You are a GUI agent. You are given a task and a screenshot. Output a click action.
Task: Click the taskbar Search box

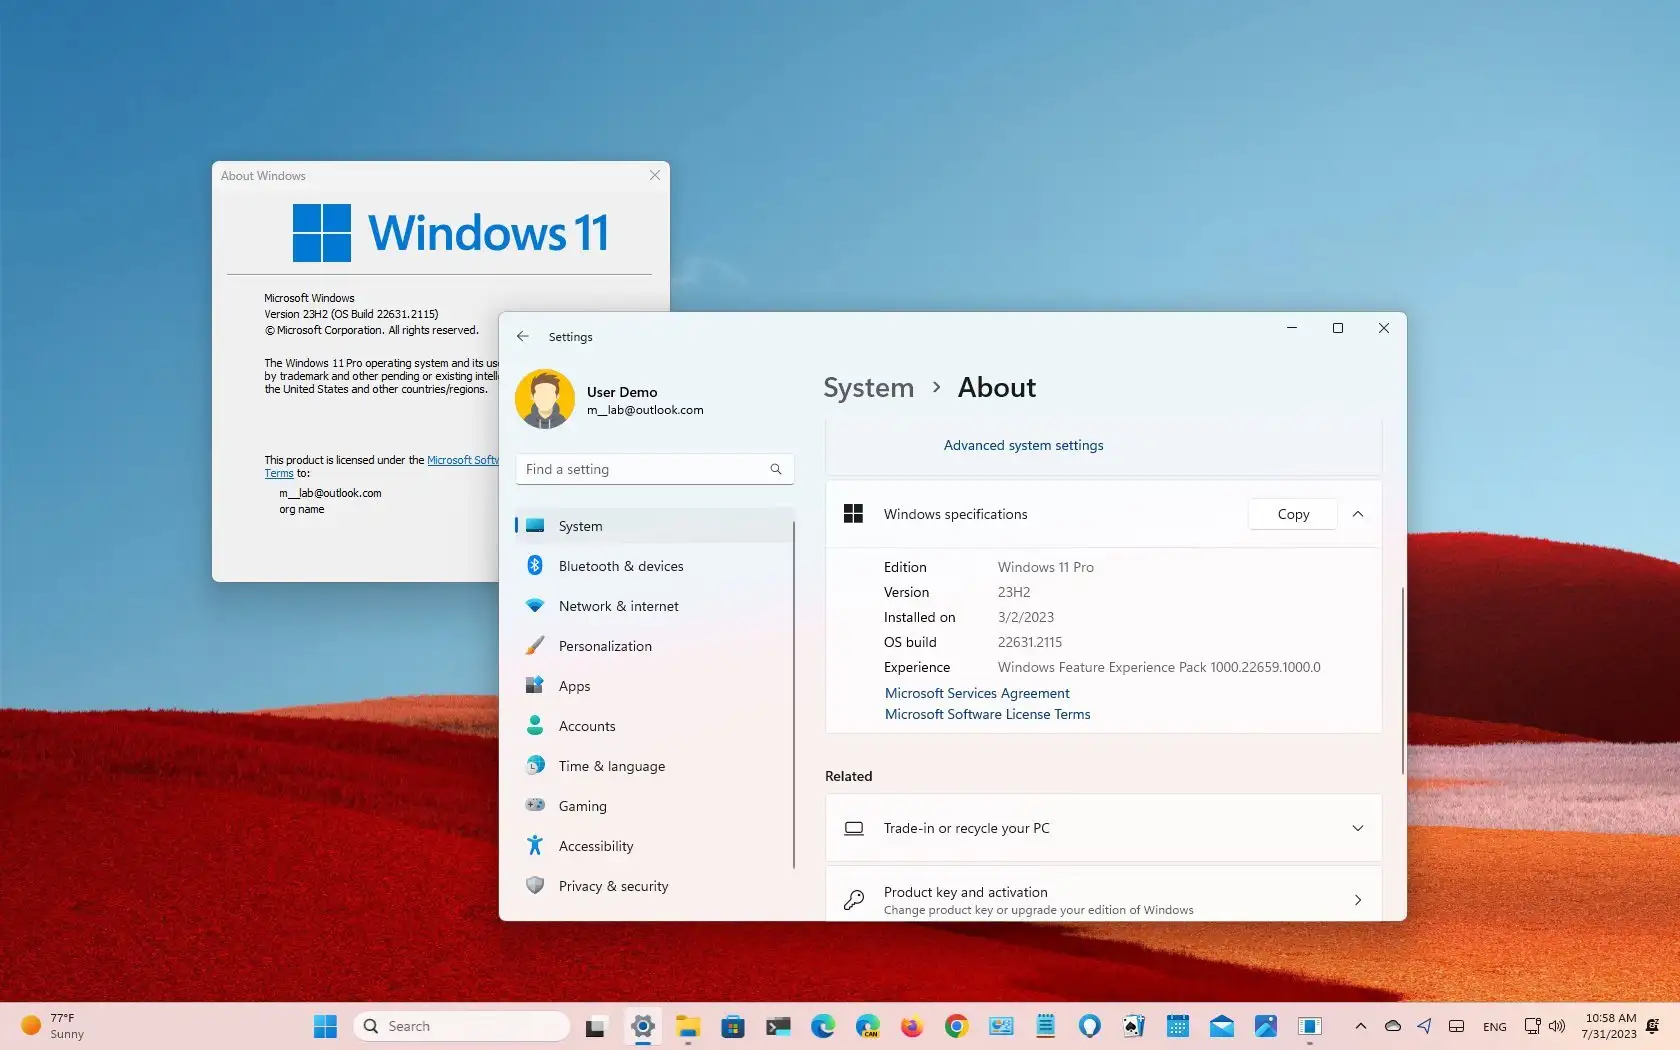pos(462,1026)
